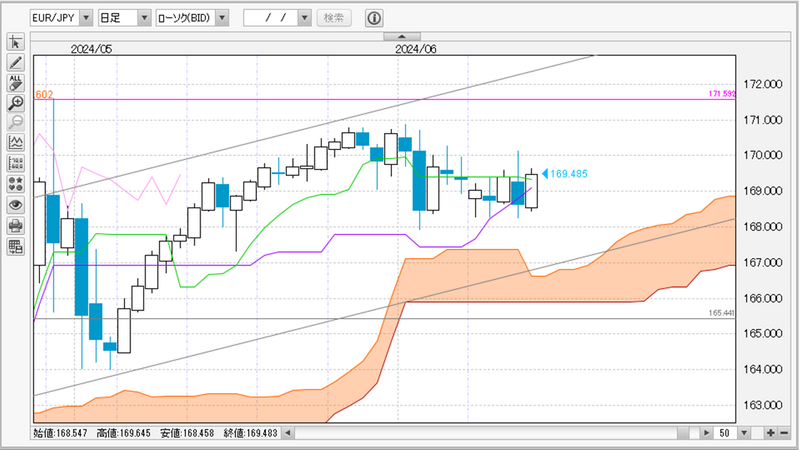Click the current price label 169.485

(x=569, y=174)
